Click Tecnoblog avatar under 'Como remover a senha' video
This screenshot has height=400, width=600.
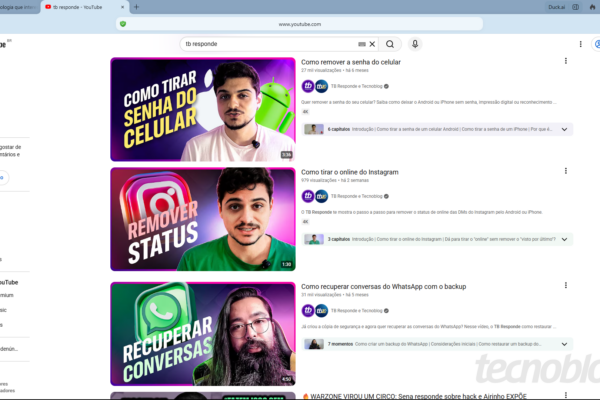[x=321, y=86]
